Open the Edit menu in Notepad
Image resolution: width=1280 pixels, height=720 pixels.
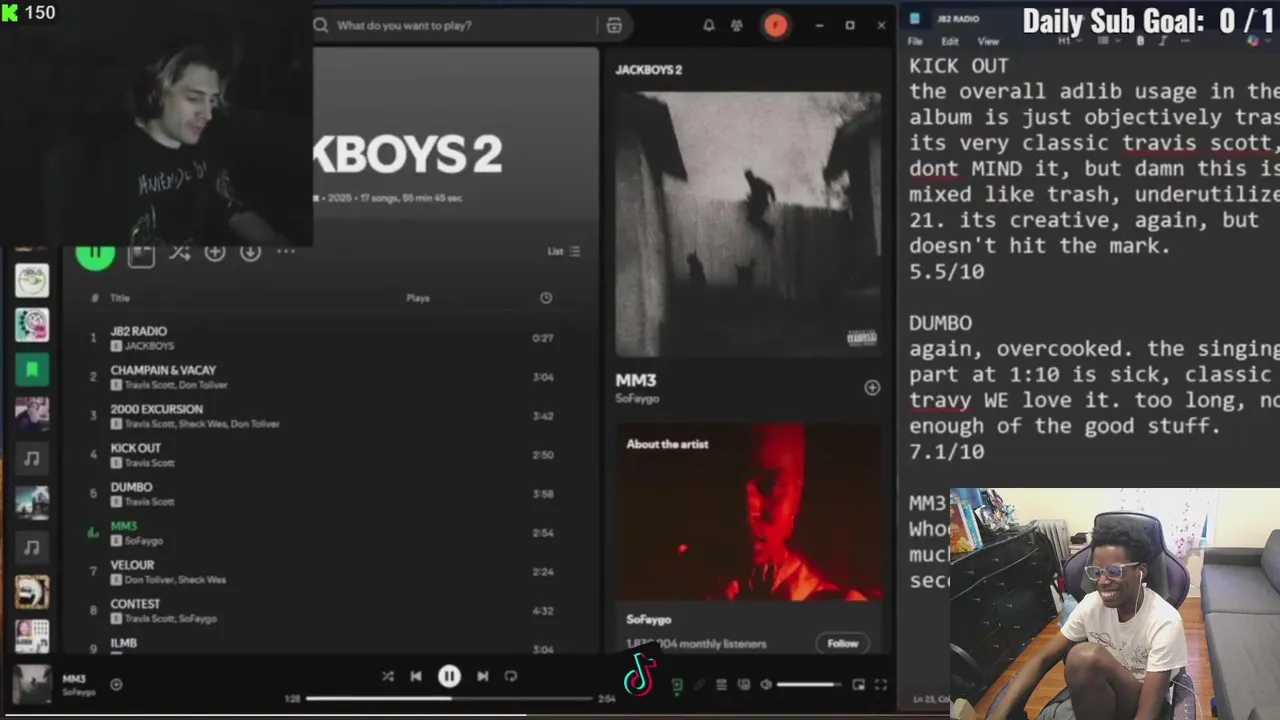[x=950, y=42]
